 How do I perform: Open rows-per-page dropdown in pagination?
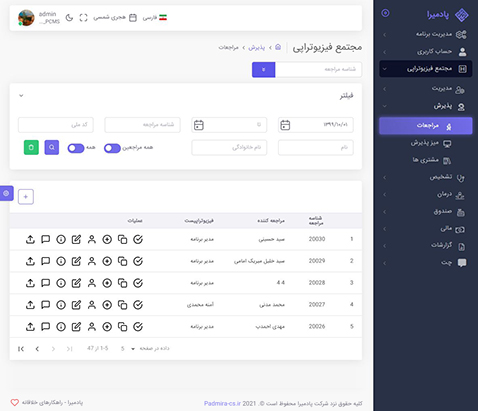pos(127,349)
